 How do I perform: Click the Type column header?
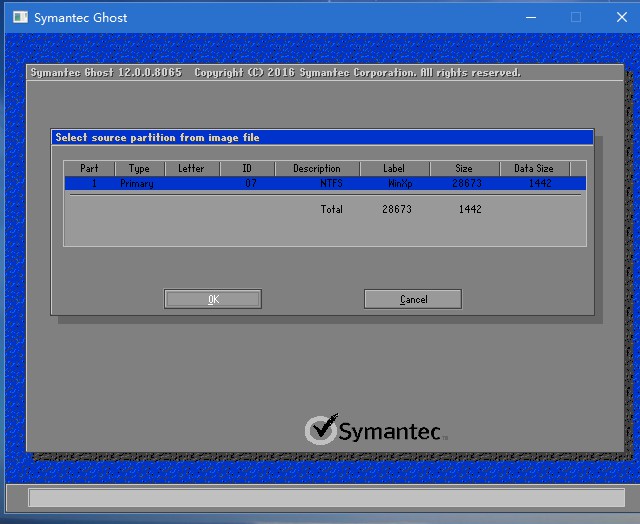pos(139,169)
